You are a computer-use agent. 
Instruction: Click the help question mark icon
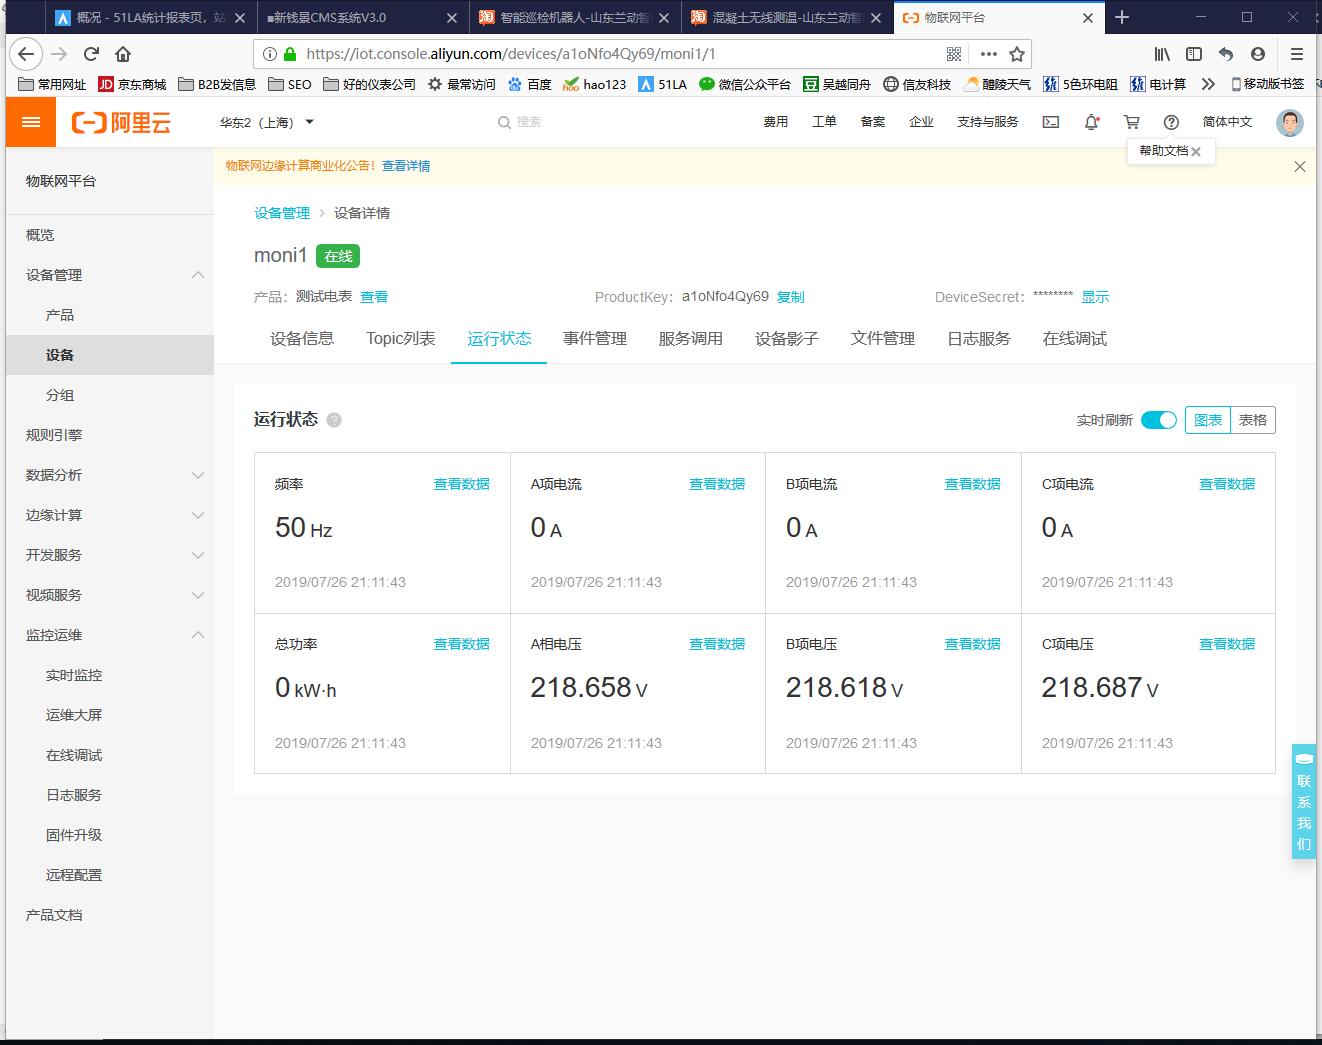click(x=1171, y=121)
